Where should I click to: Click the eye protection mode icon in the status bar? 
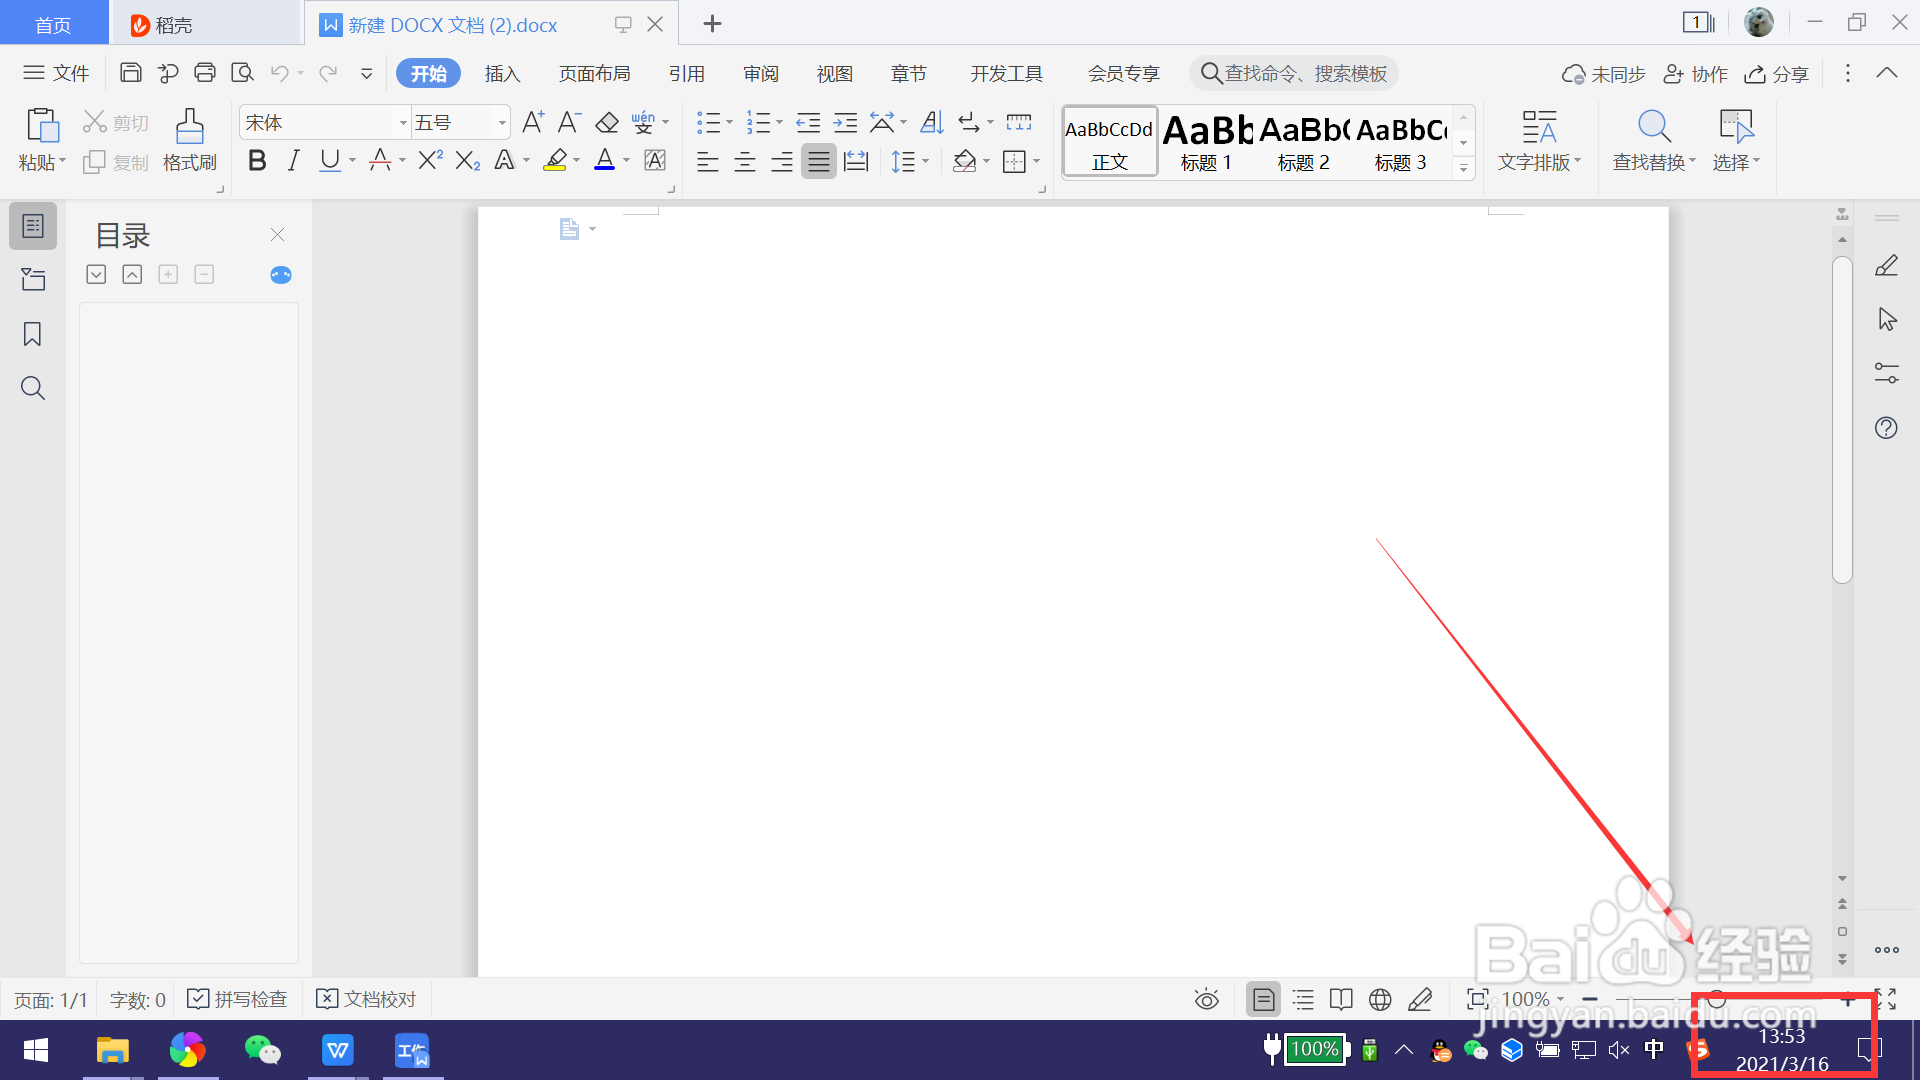pos(1206,999)
